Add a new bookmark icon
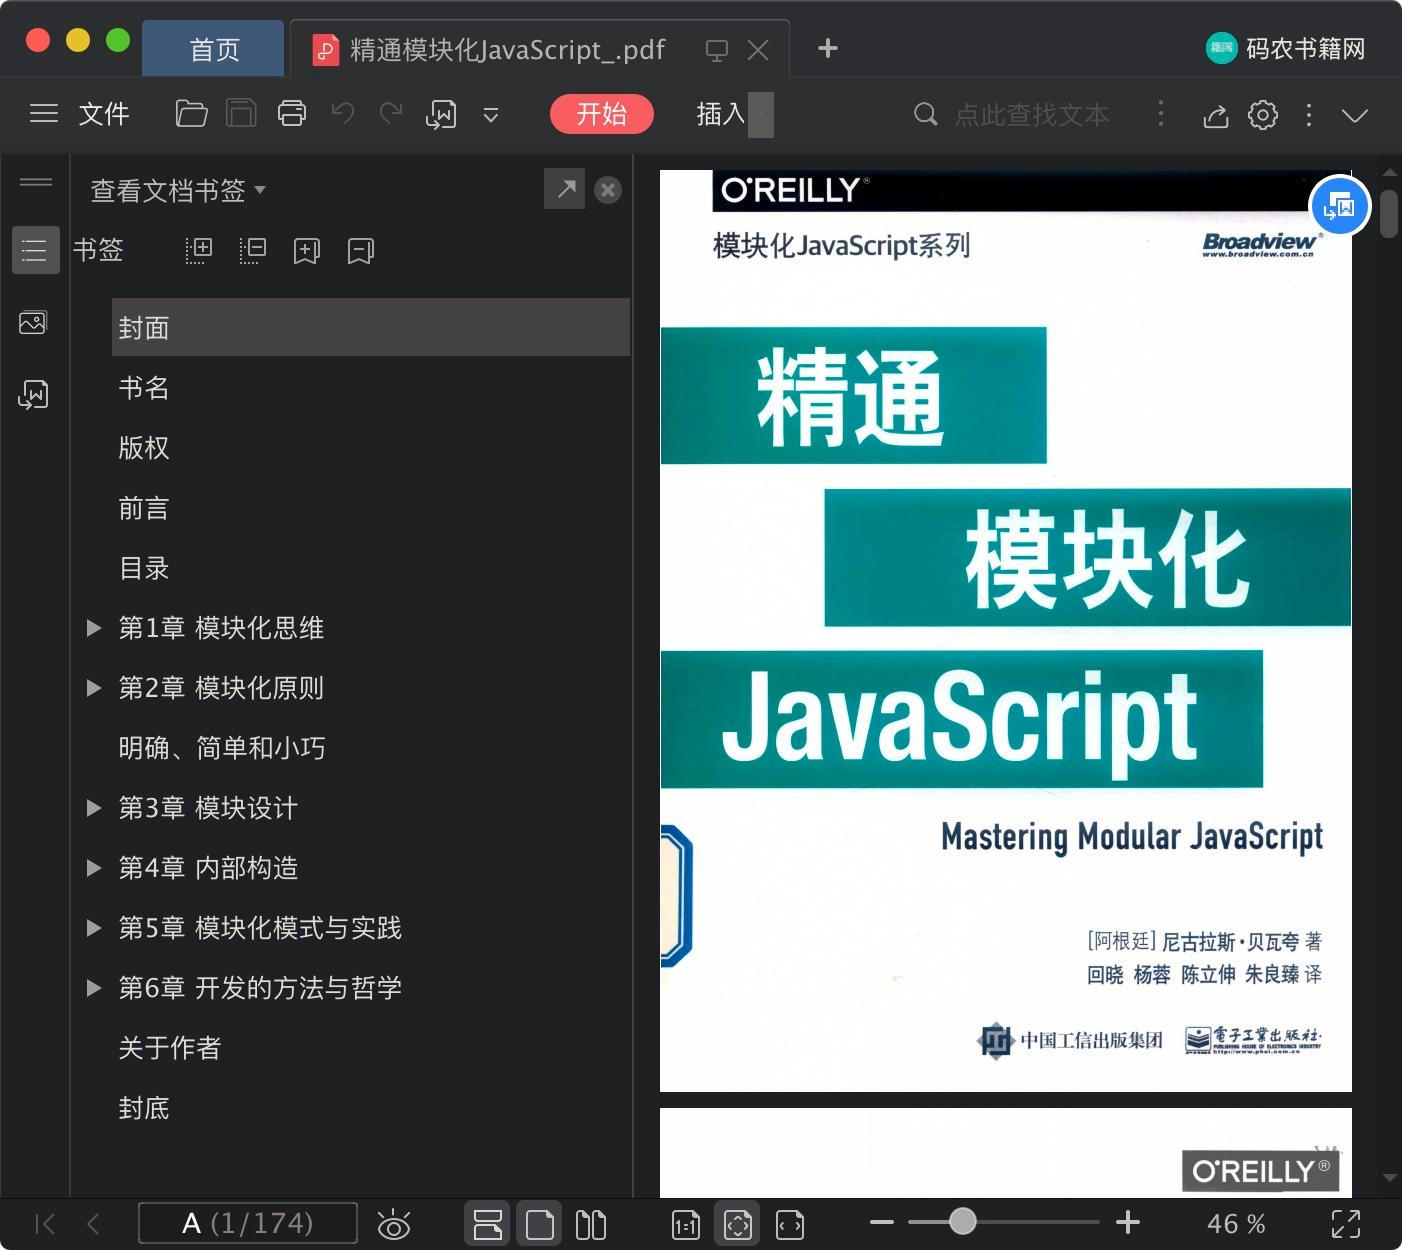 pyautogui.click(x=307, y=251)
